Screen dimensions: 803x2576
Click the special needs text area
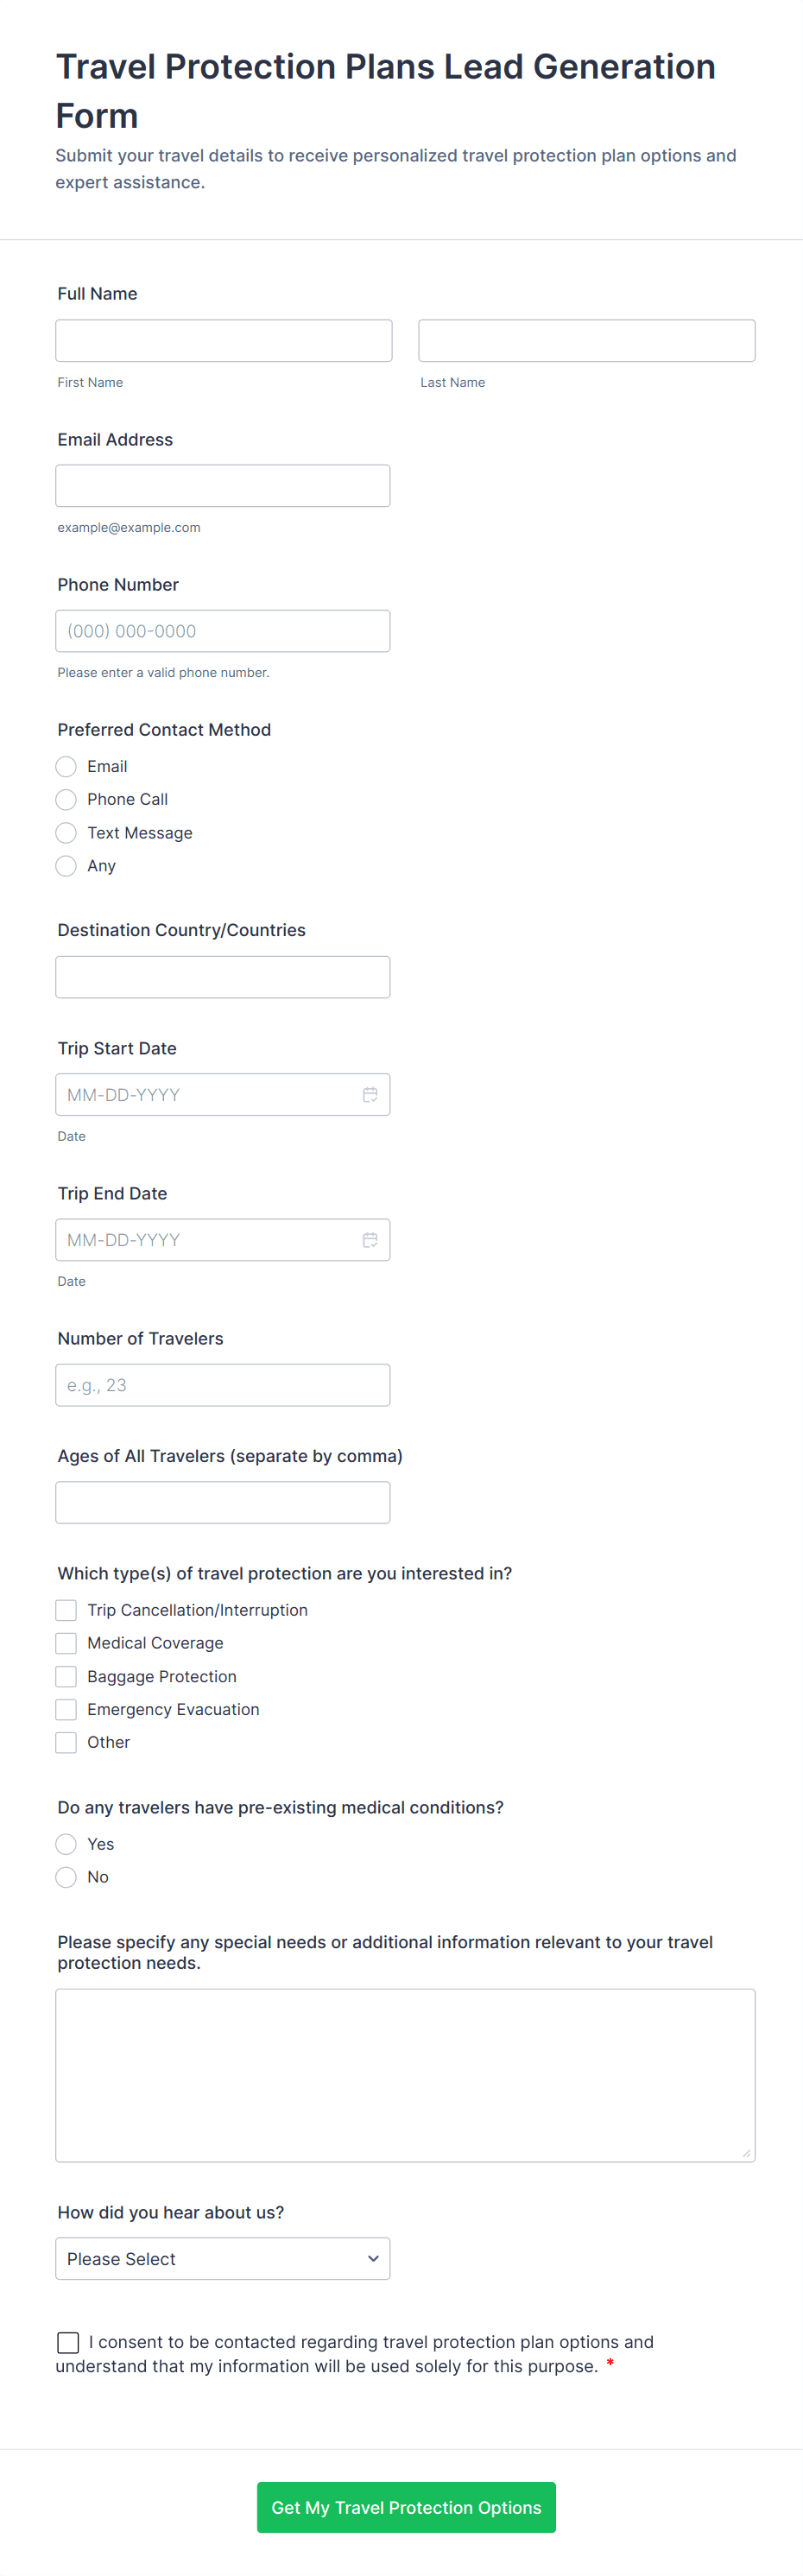(x=405, y=2075)
